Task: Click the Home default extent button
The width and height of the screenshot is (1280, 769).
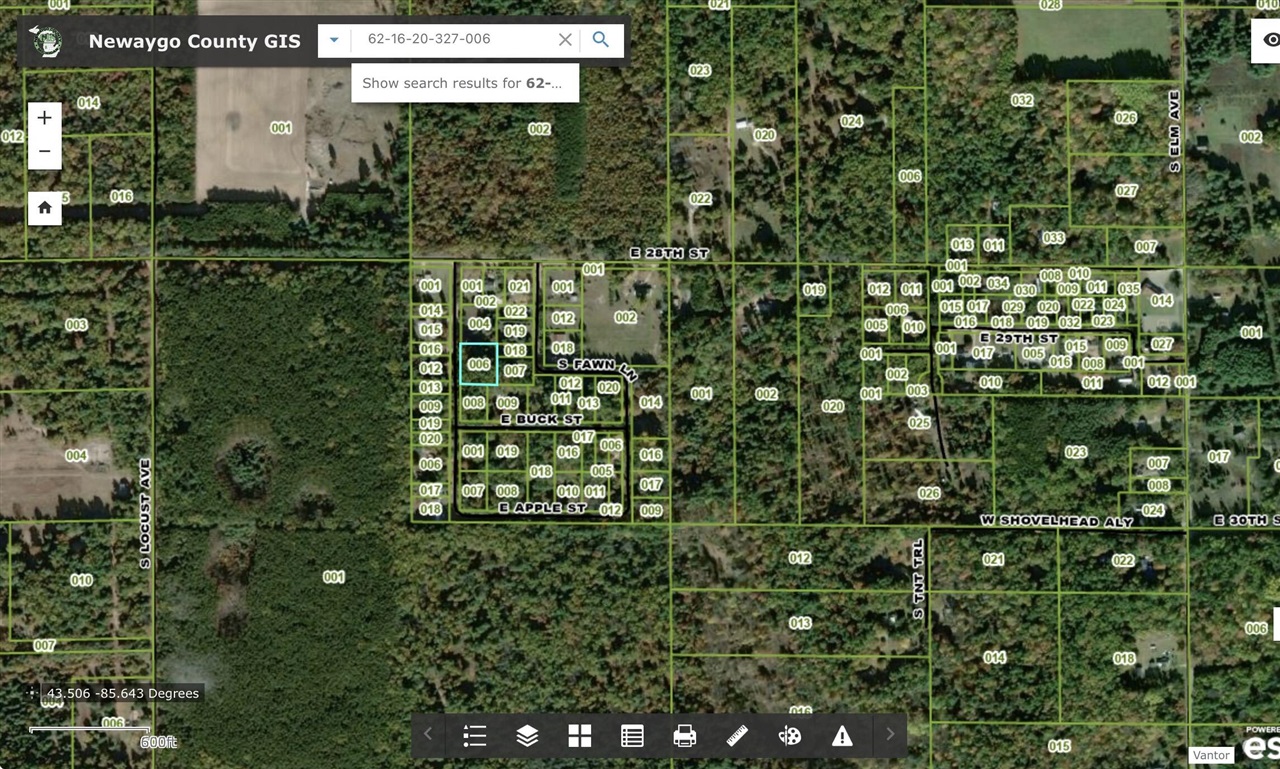Action: point(44,207)
